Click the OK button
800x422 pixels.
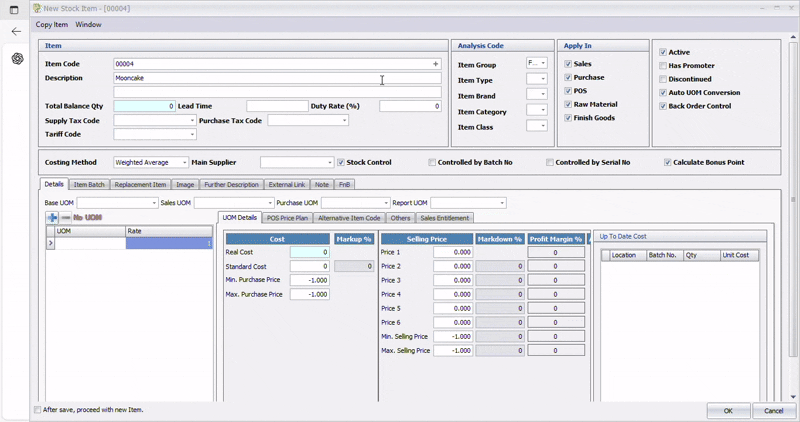pyautogui.click(x=728, y=411)
